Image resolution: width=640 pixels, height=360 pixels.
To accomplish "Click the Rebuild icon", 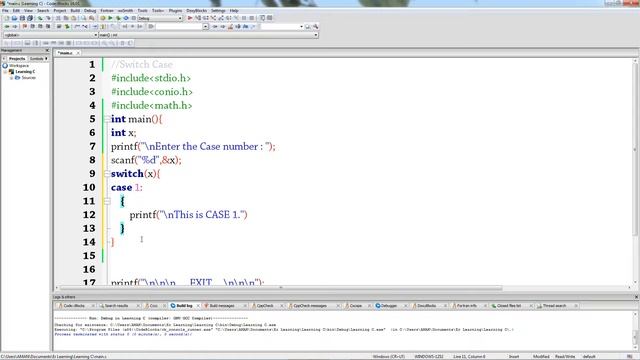I will 126,18.
